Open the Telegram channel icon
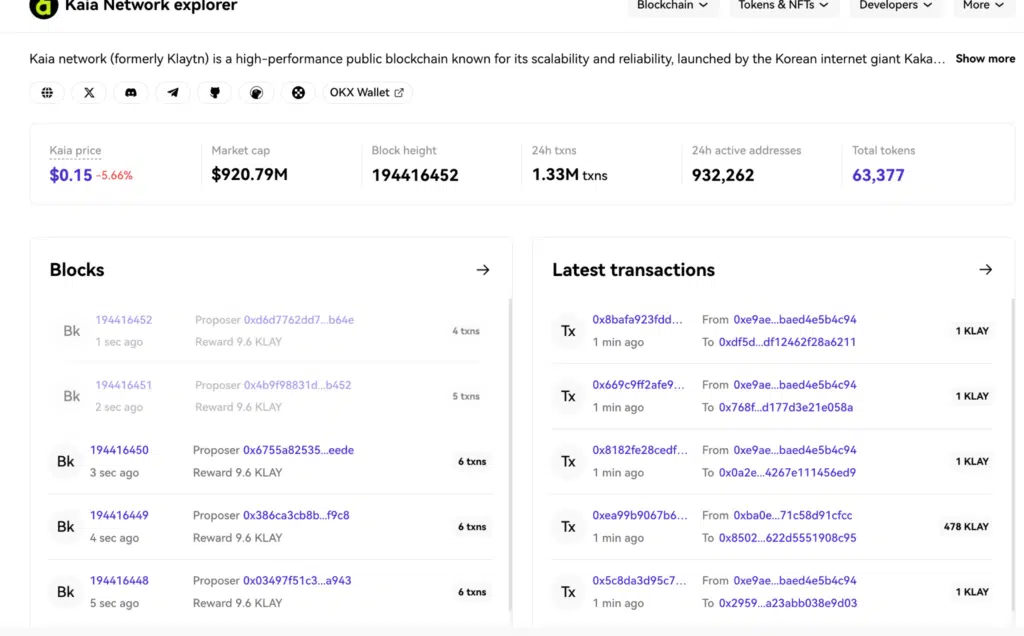Viewport: 1024px width, 636px height. click(173, 93)
